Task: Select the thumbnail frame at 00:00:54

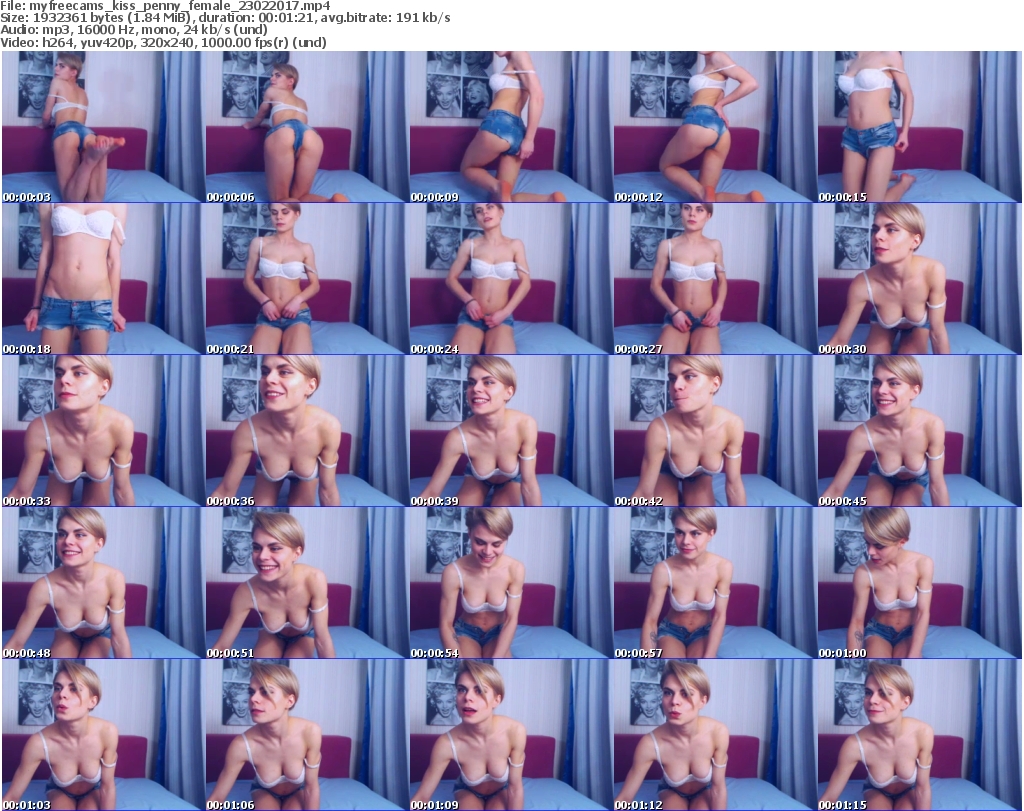Action: (510, 583)
